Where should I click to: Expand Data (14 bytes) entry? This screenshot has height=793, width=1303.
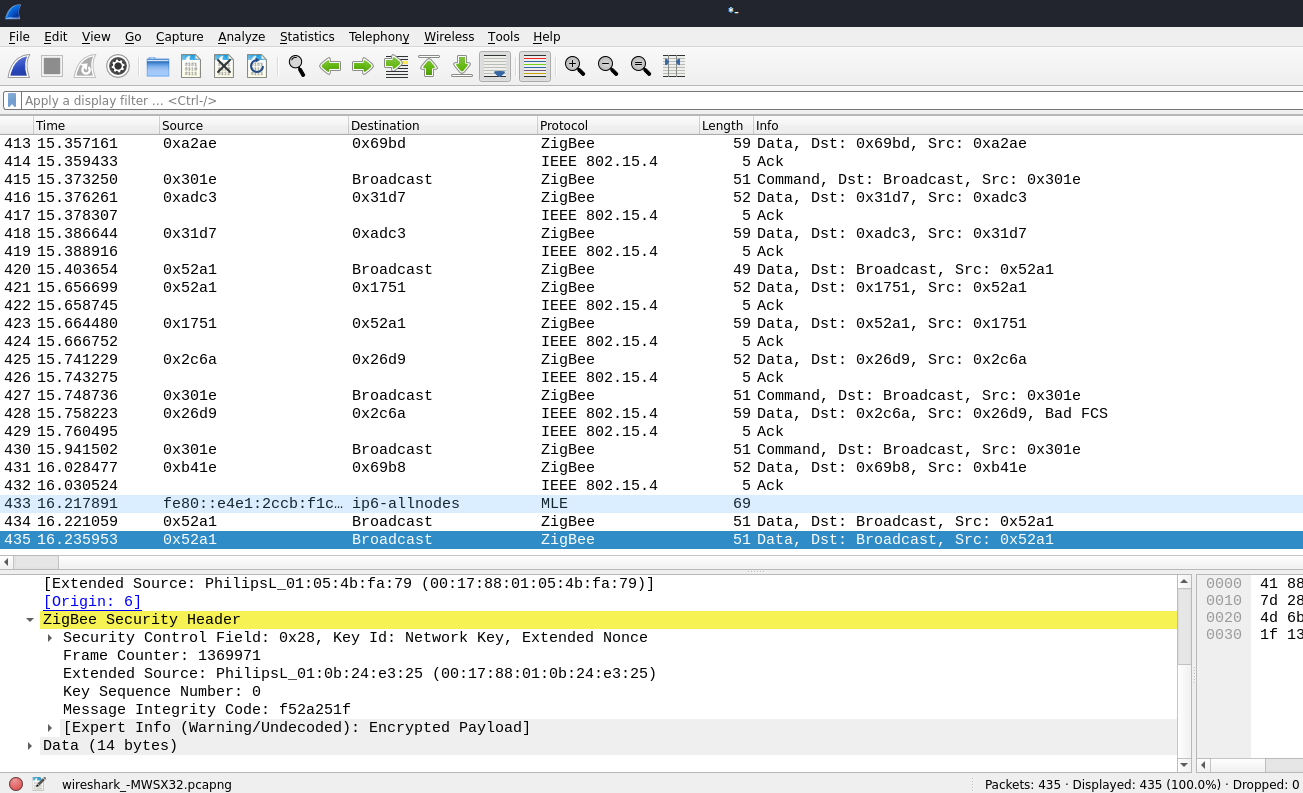pyautogui.click(x=30, y=746)
